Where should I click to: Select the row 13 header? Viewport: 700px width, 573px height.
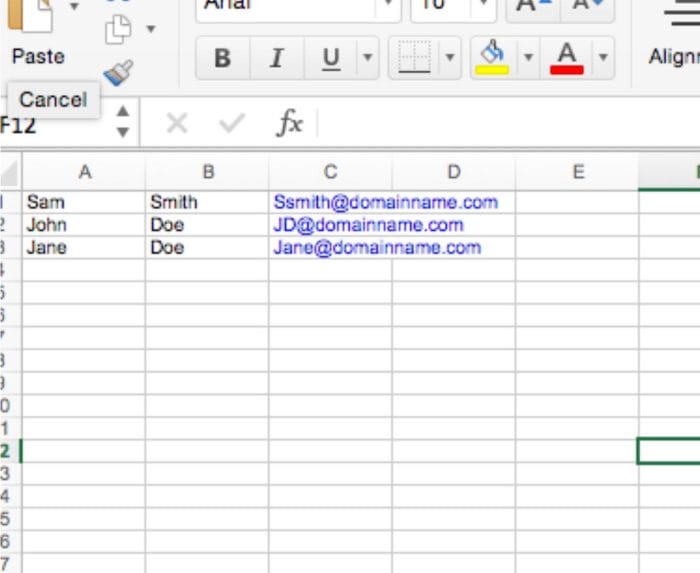(10, 474)
